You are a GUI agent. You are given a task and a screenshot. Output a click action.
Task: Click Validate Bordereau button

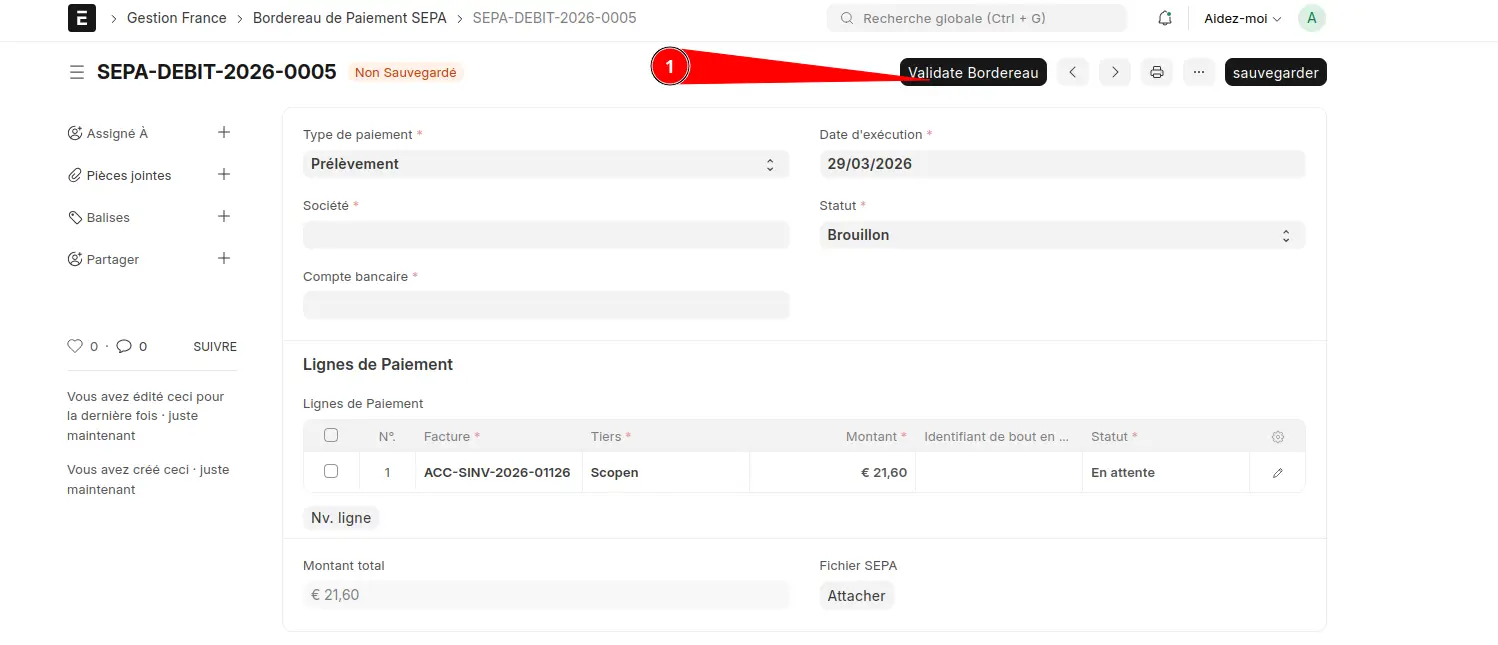click(x=973, y=72)
